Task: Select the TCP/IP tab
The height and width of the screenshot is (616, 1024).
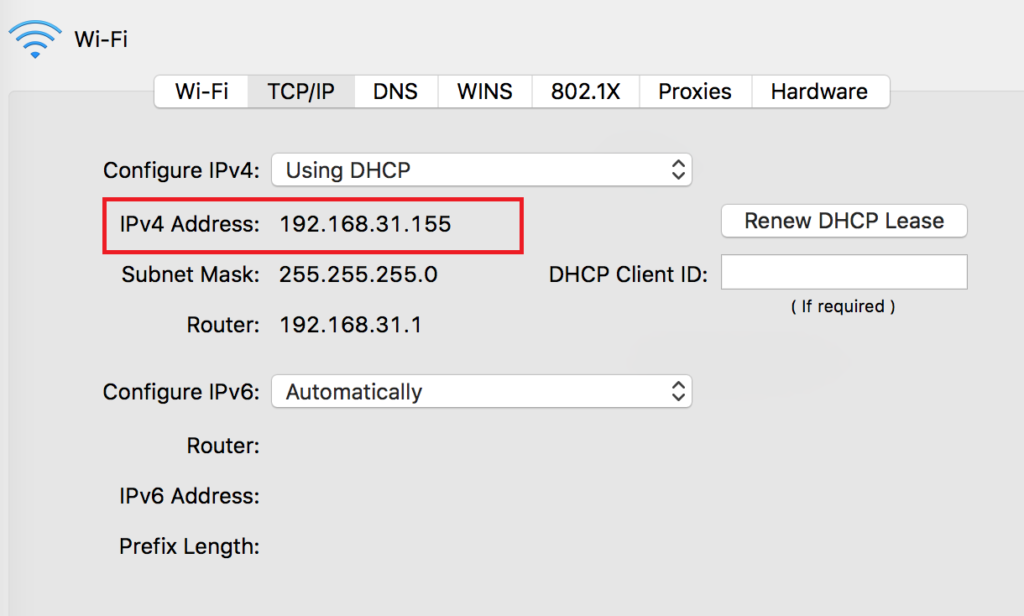Action: (301, 91)
